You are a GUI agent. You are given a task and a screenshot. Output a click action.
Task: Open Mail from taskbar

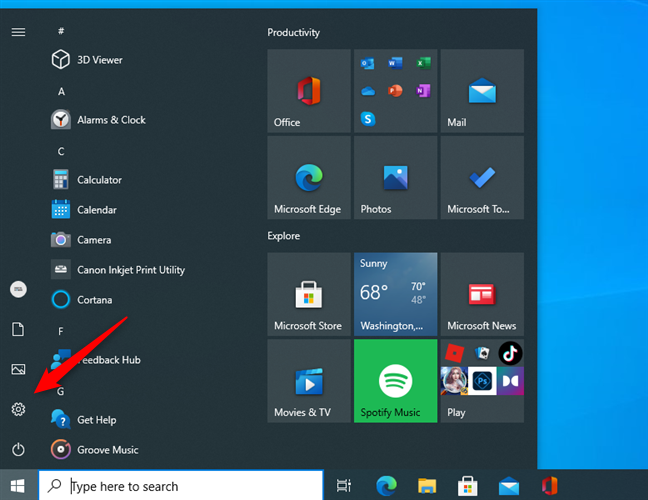pyautogui.click(x=509, y=486)
